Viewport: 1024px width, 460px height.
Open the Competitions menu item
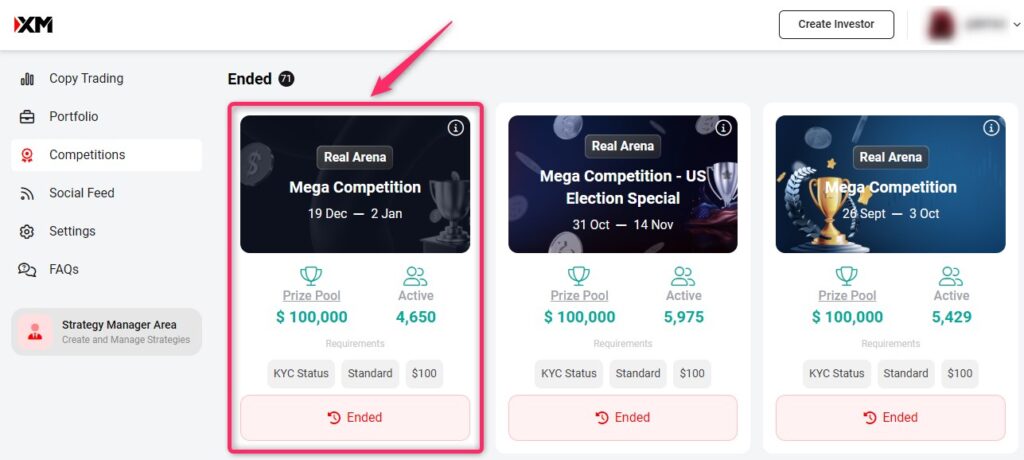pyautogui.click(x=87, y=155)
